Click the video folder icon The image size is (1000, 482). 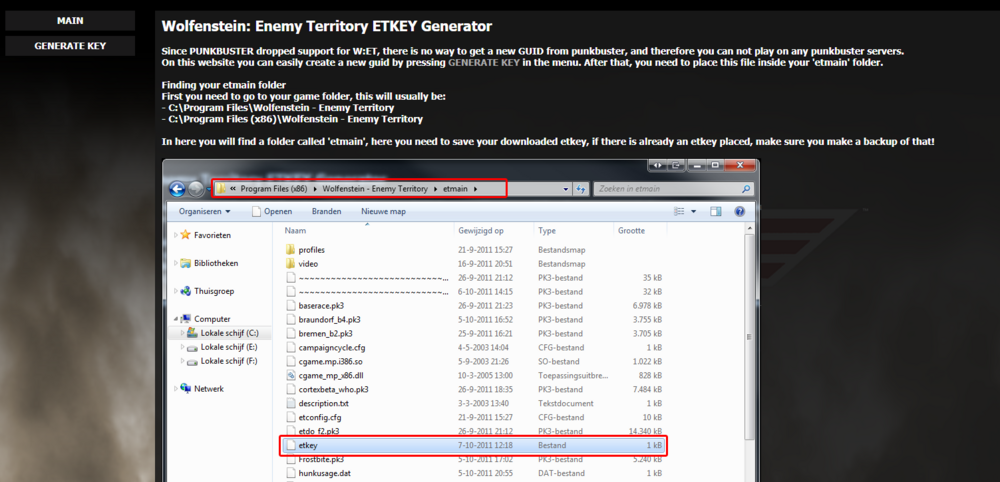pyautogui.click(x=291, y=263)
